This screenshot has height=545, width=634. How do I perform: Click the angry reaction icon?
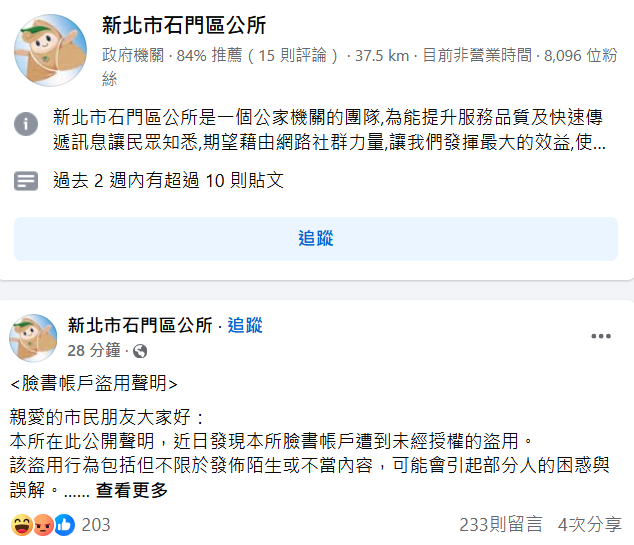coord(43,525)
